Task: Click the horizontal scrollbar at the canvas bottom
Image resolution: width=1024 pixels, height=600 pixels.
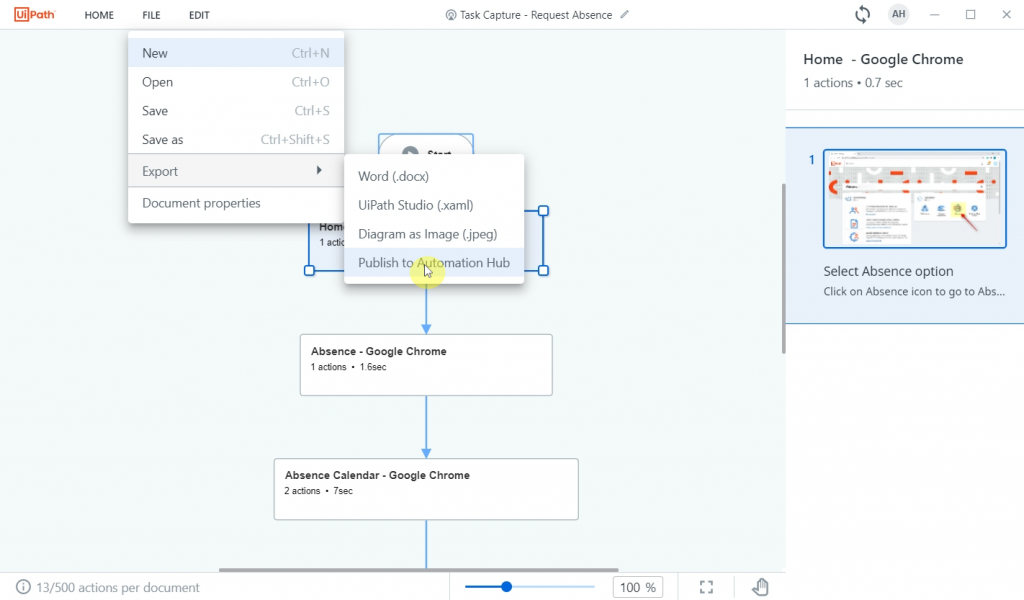Action: click(x=418, y=570)
